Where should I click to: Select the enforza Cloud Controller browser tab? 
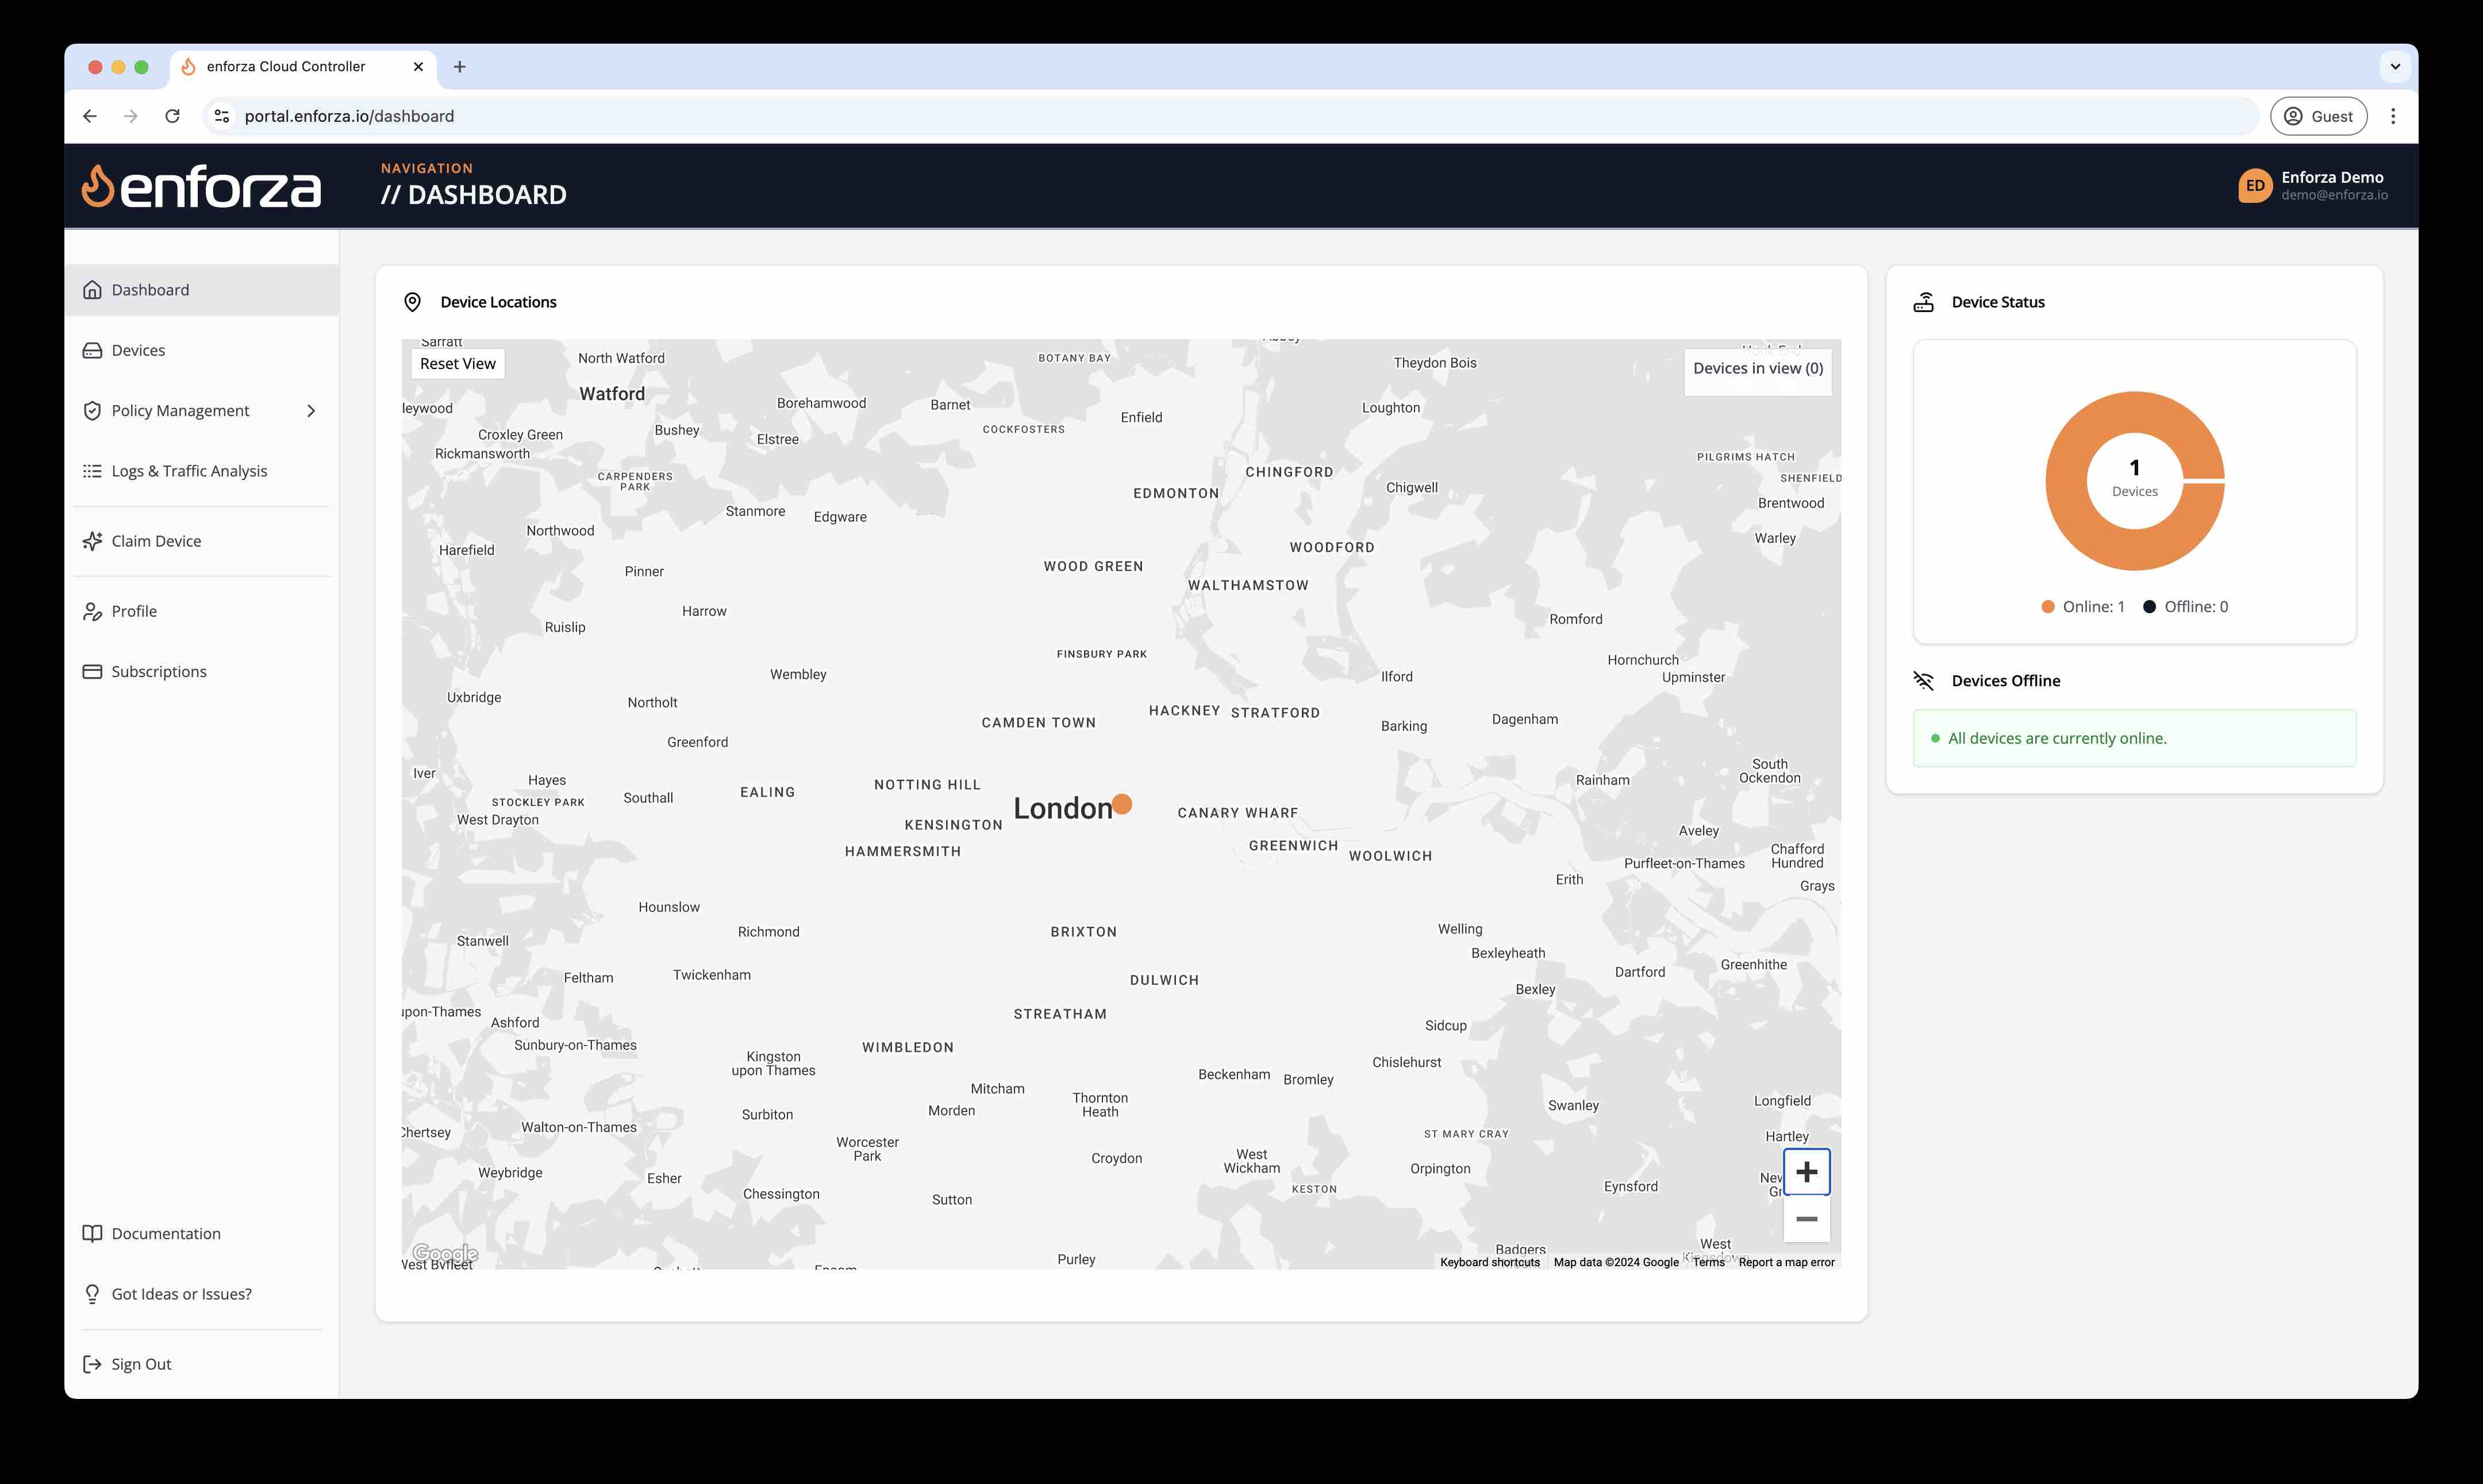303,67
